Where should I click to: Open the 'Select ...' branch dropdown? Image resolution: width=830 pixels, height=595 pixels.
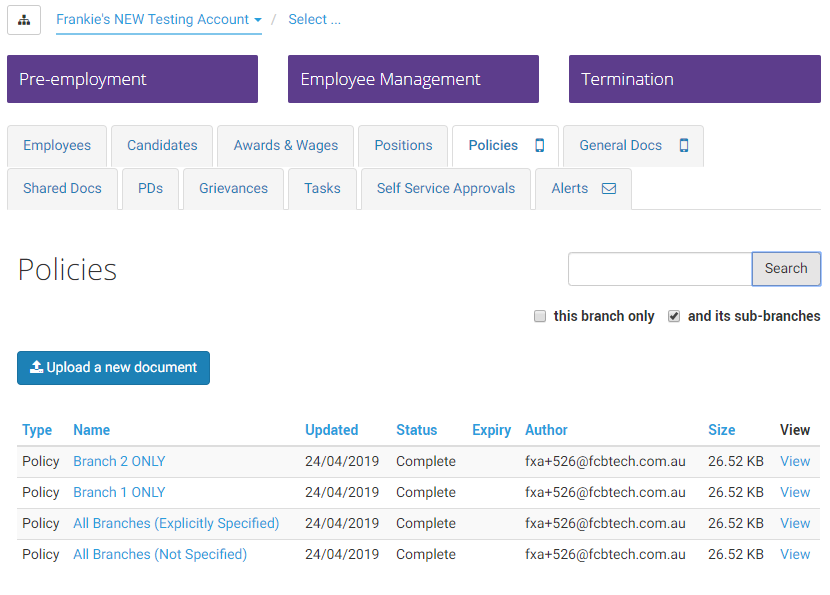(314, 20)
